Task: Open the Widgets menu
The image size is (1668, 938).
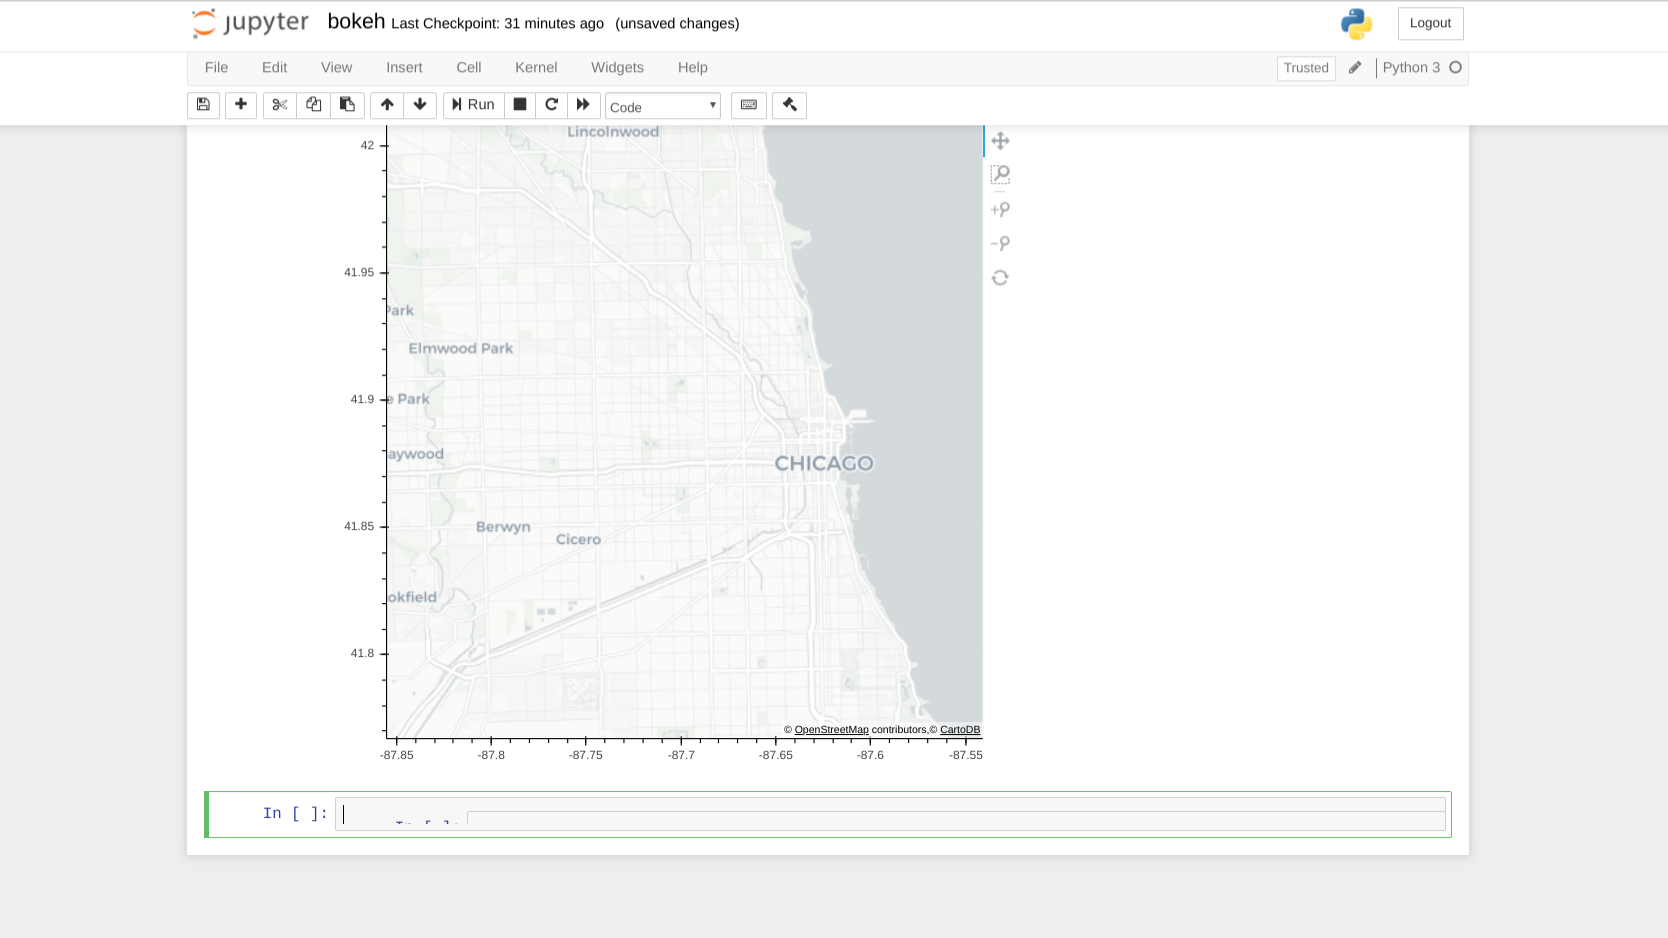Action: pyautogui.click(x=617, y=67)
